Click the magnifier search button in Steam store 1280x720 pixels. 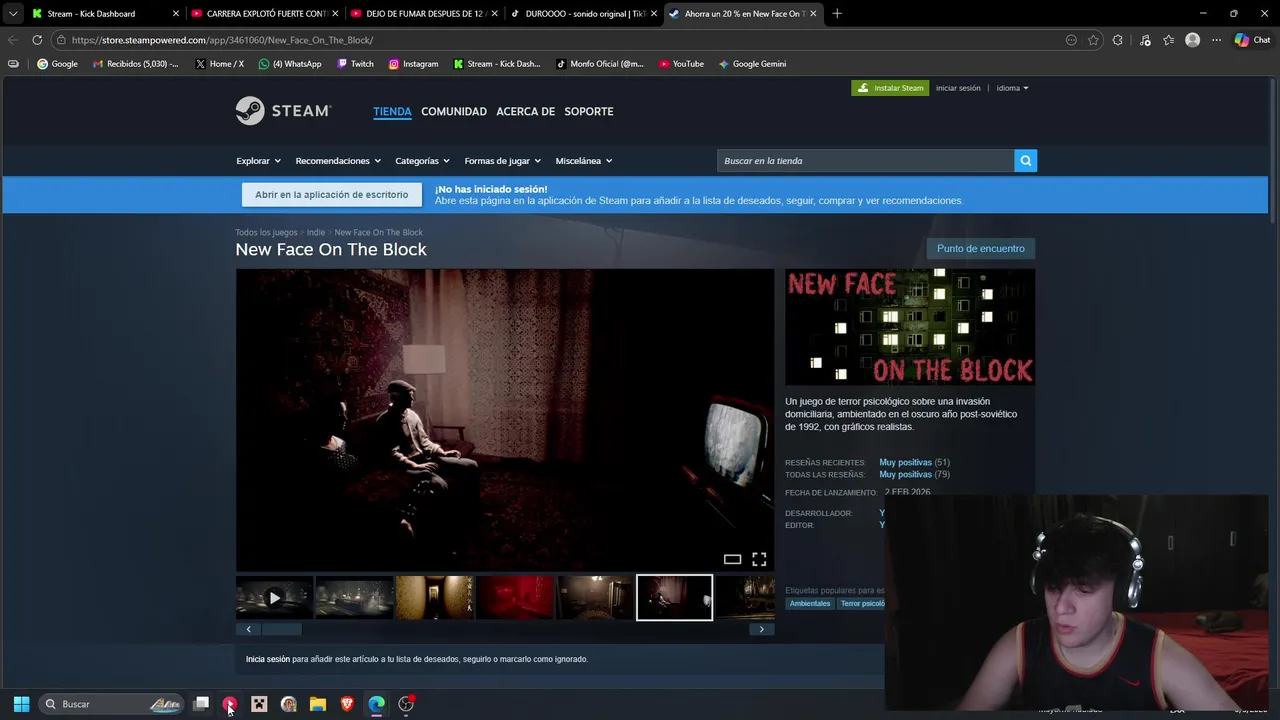pos(1025,161)
